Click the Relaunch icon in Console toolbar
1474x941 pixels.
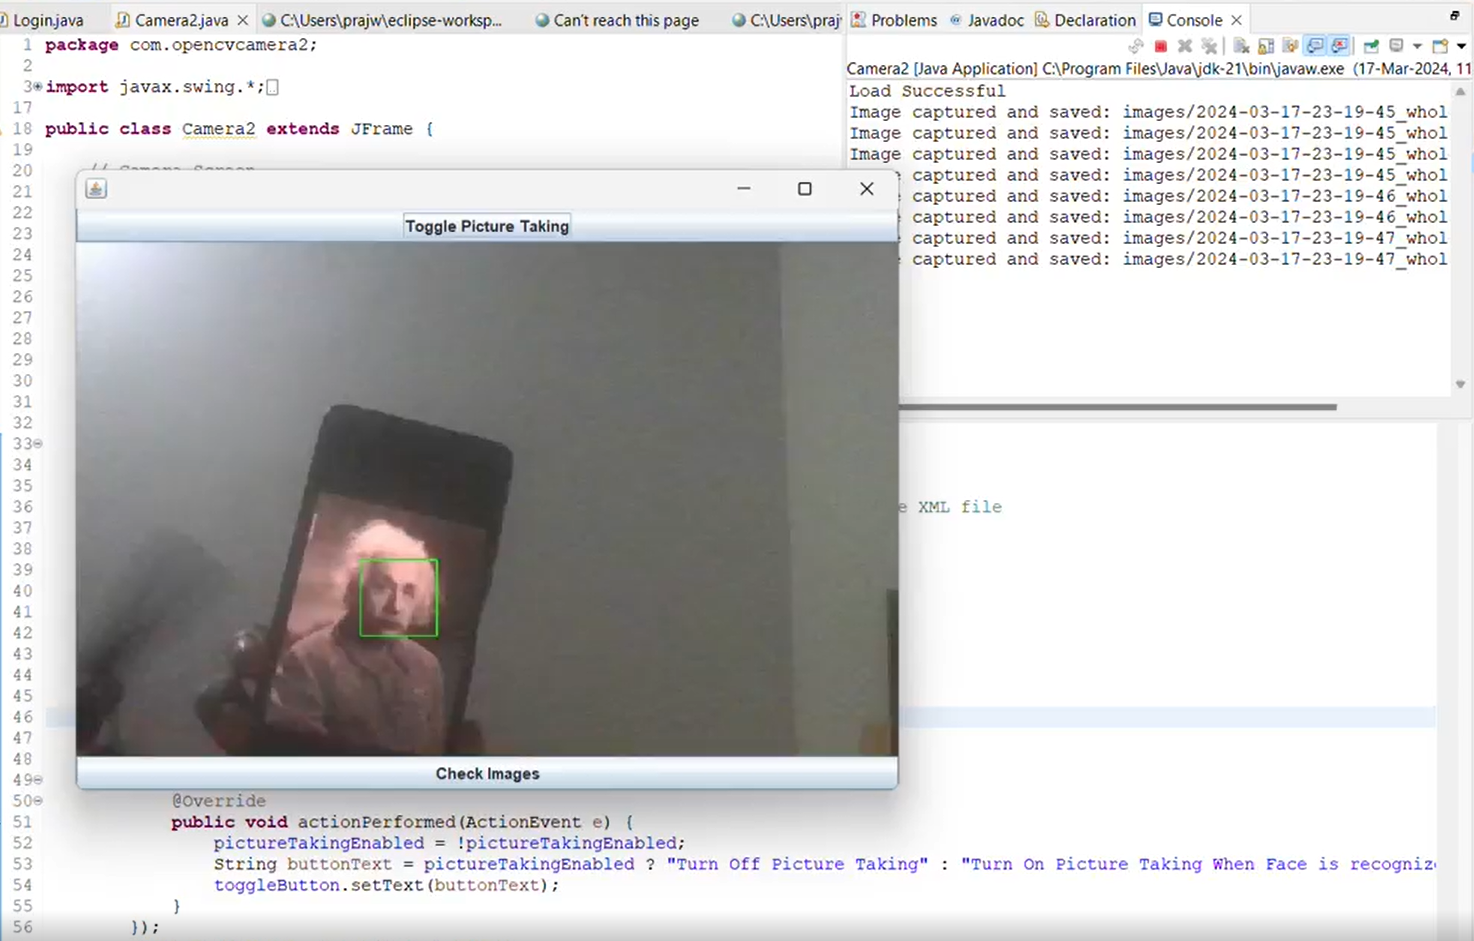[x=1136, y=46]
